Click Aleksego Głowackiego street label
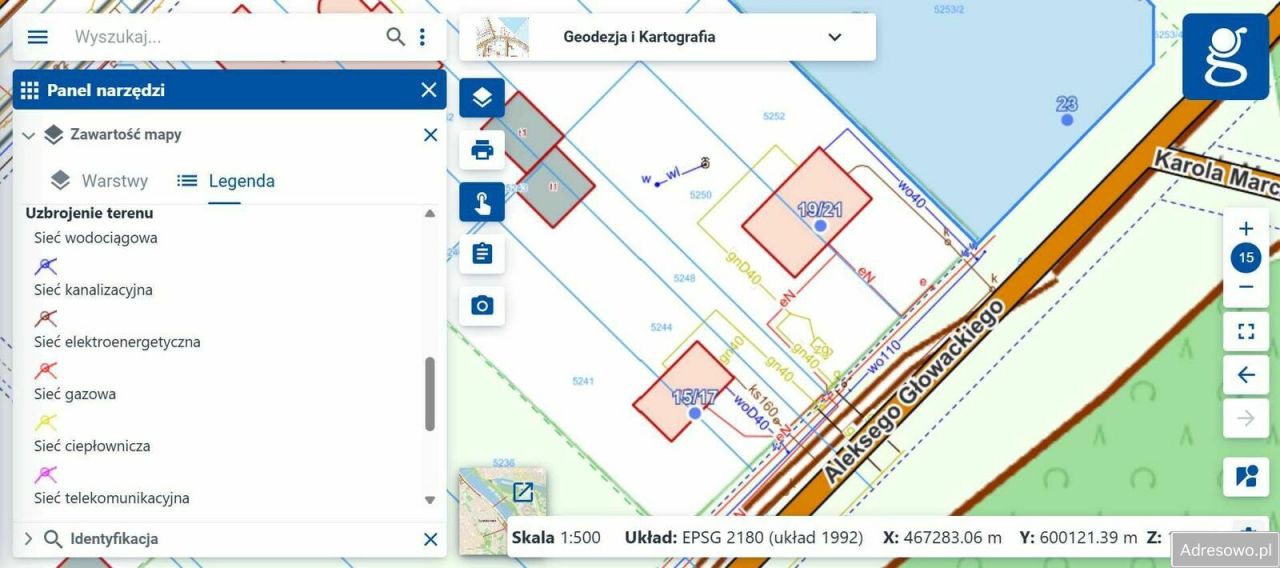Screen dimensions: 1280x568 (x=913, y=392)
